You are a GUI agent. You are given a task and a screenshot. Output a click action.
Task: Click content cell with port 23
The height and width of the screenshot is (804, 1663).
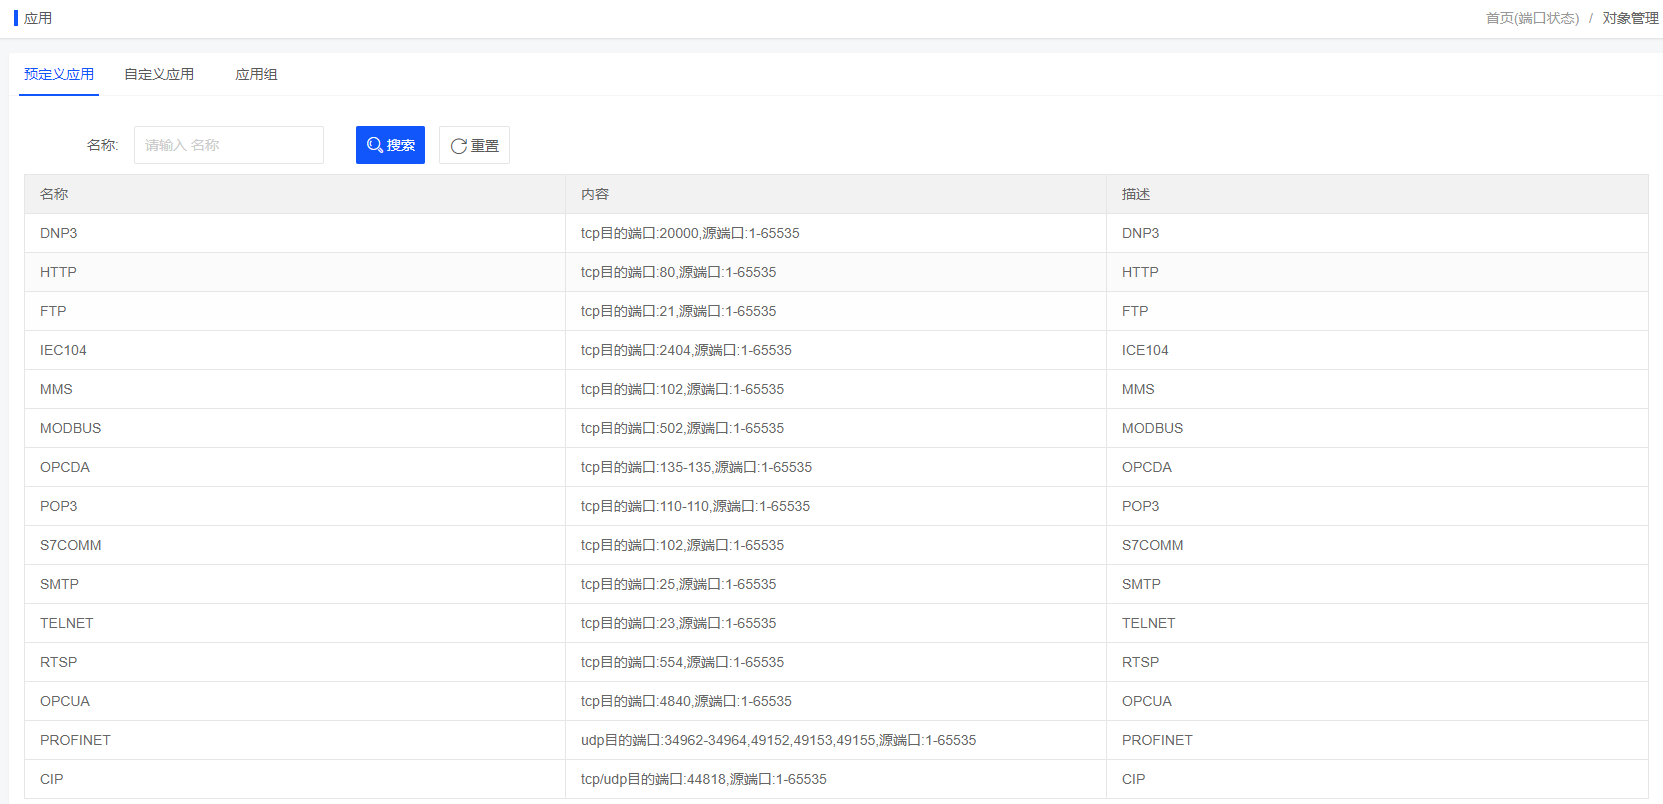(836, 623)
